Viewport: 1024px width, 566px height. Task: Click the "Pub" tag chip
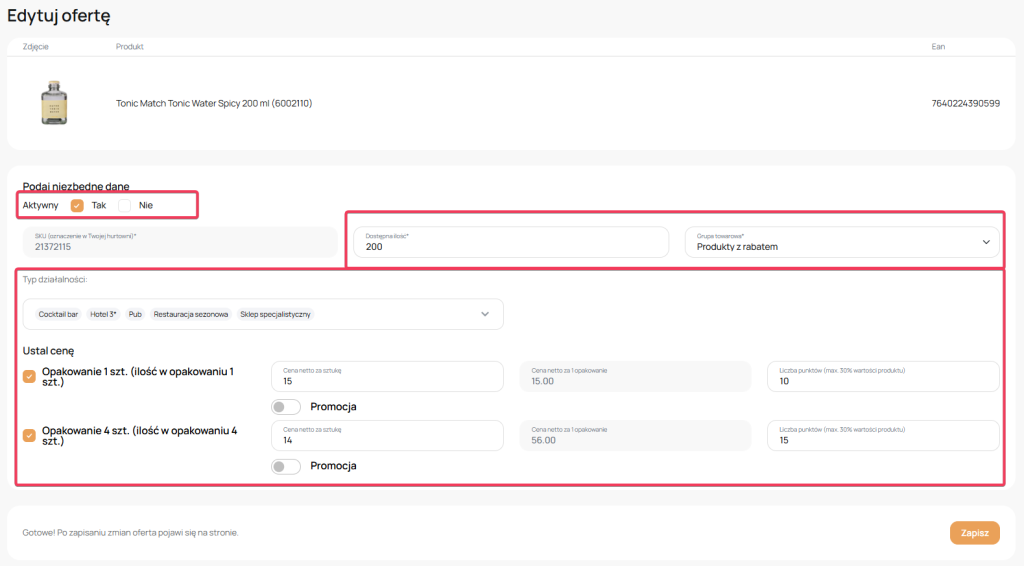click(x=135, y=314)
